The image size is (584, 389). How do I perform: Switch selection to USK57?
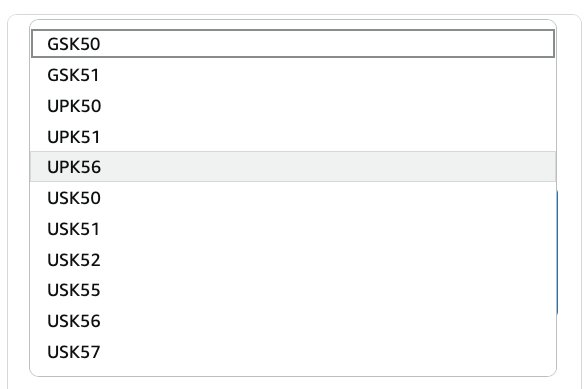point(293,352)
